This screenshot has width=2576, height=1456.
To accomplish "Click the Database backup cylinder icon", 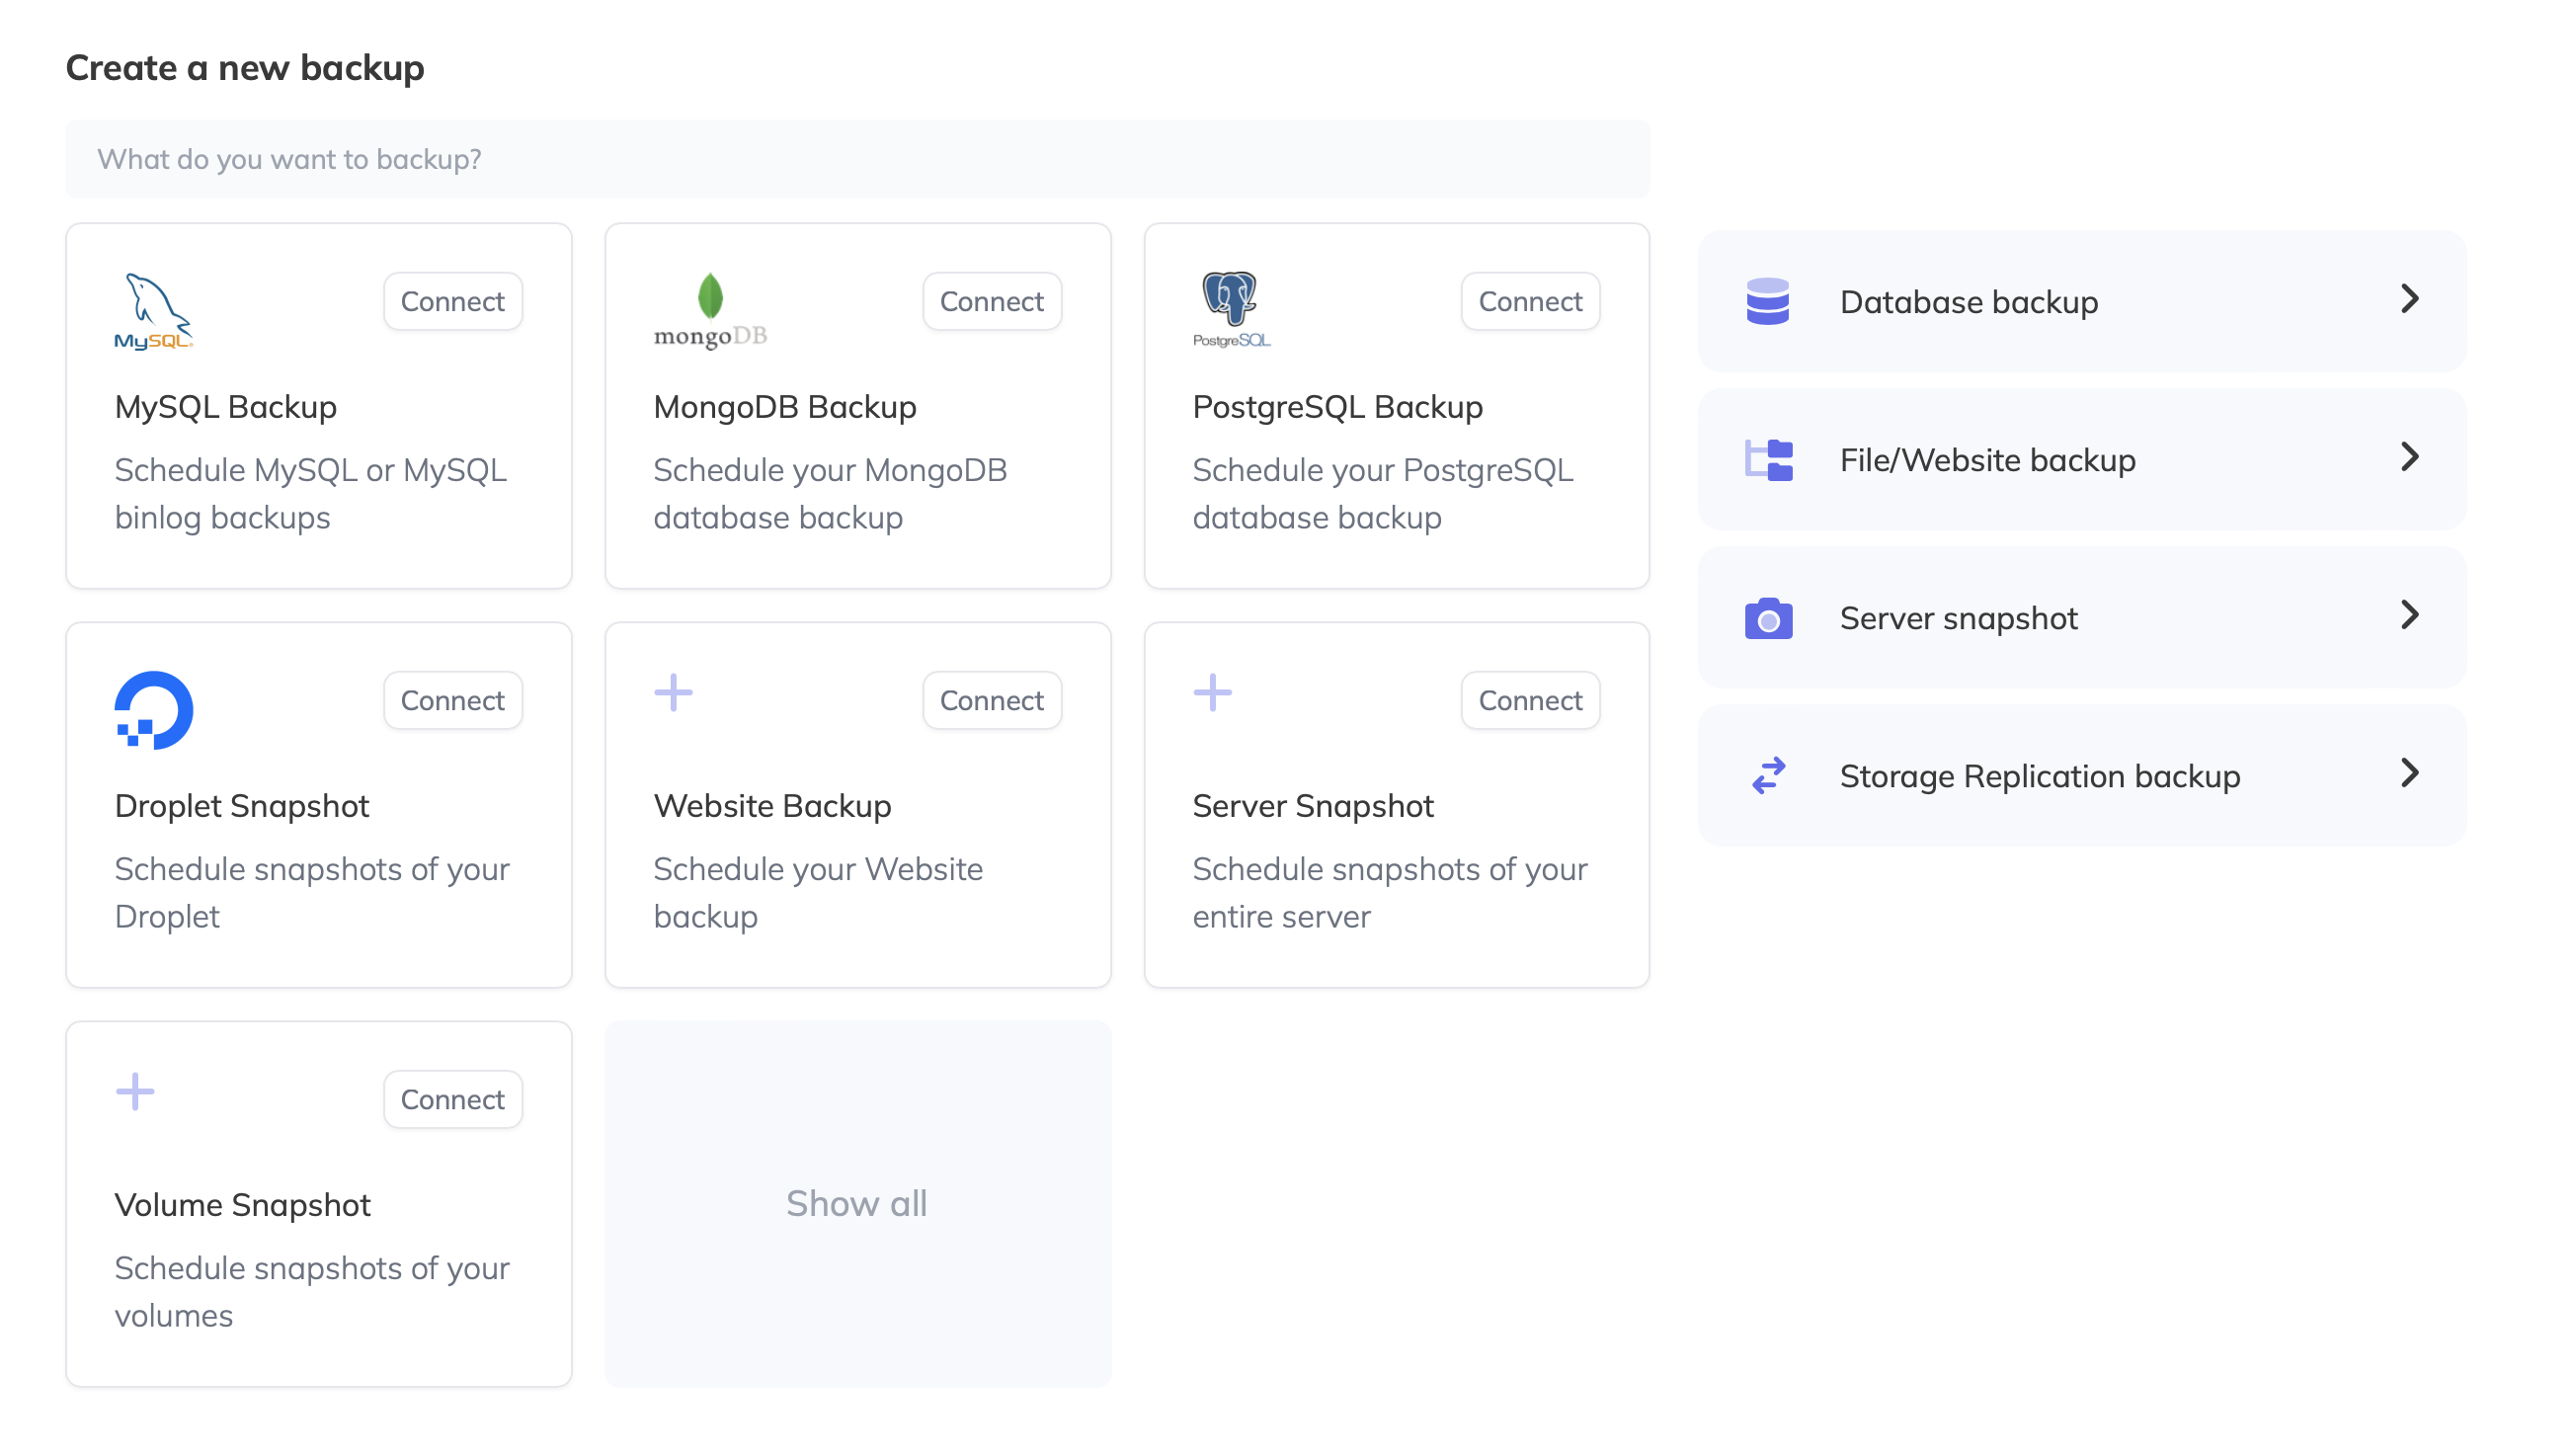I will tap(1767, 301).
